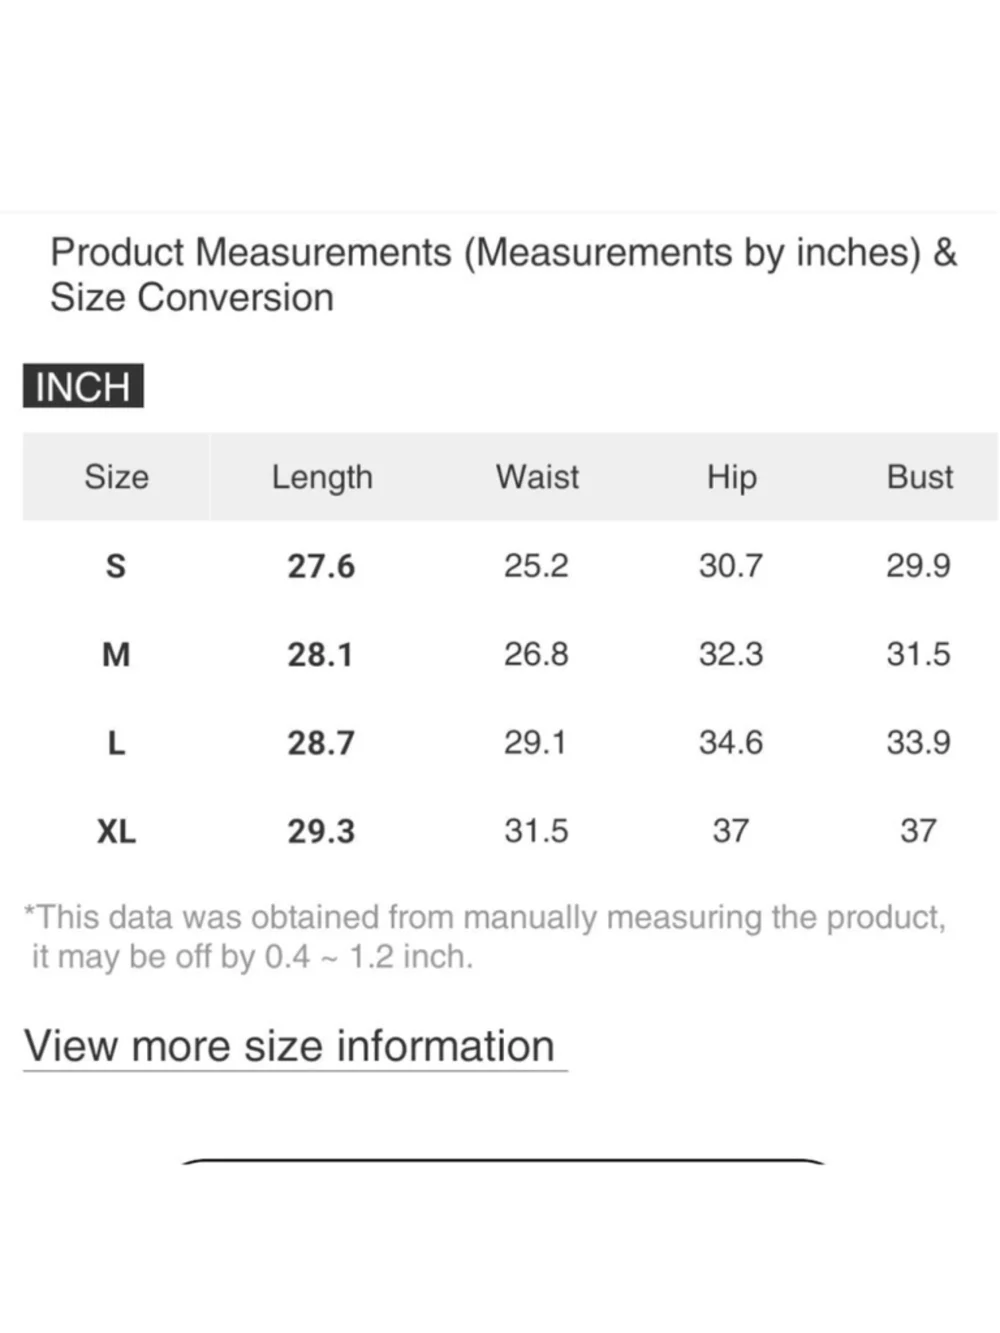The image size is (1000, 1333).
Task: Click the manual measuring disclaimer note
Action: (x=484, y=937)
